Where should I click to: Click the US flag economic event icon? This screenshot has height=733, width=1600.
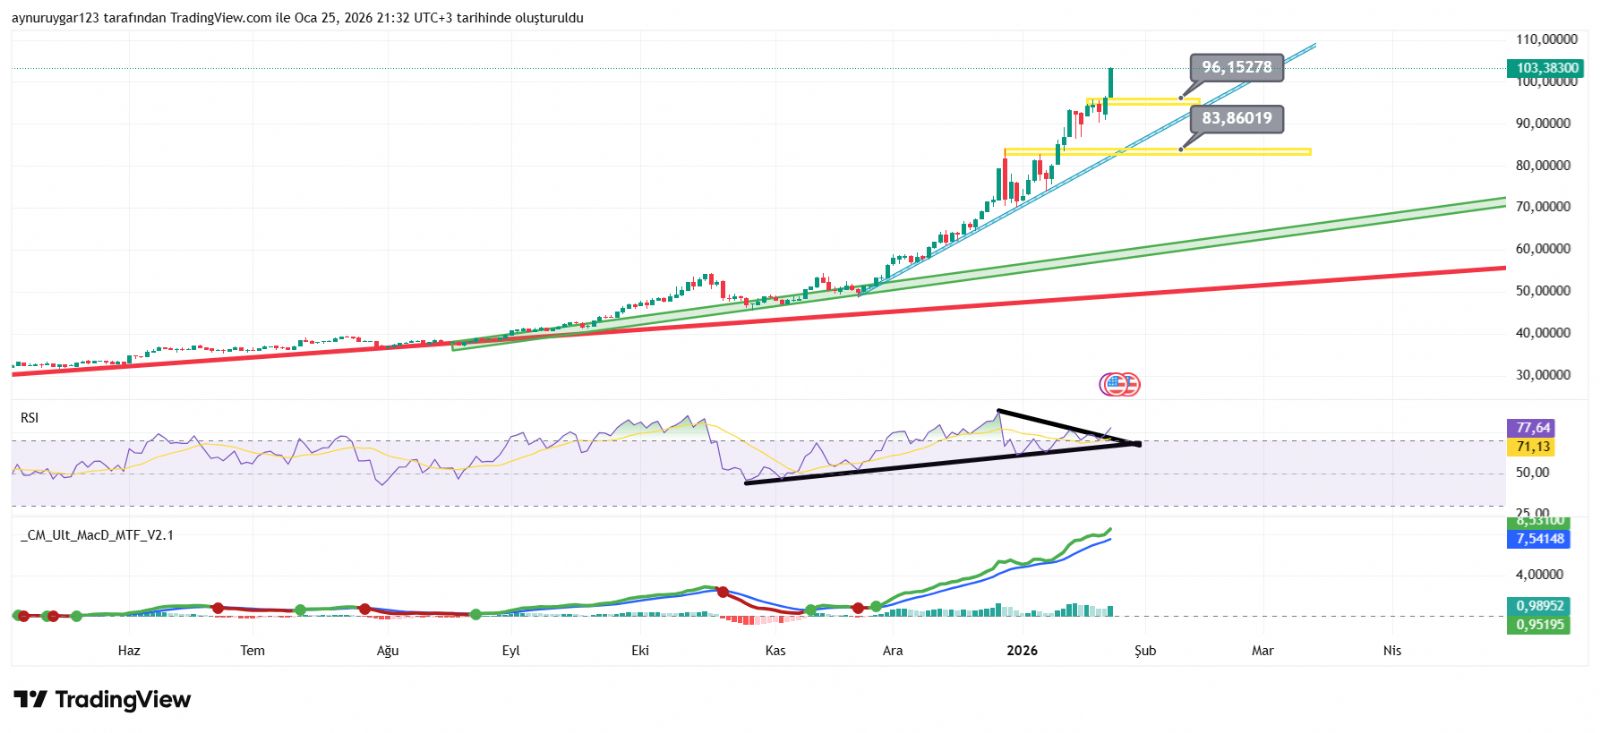[x=1116, y=384]
